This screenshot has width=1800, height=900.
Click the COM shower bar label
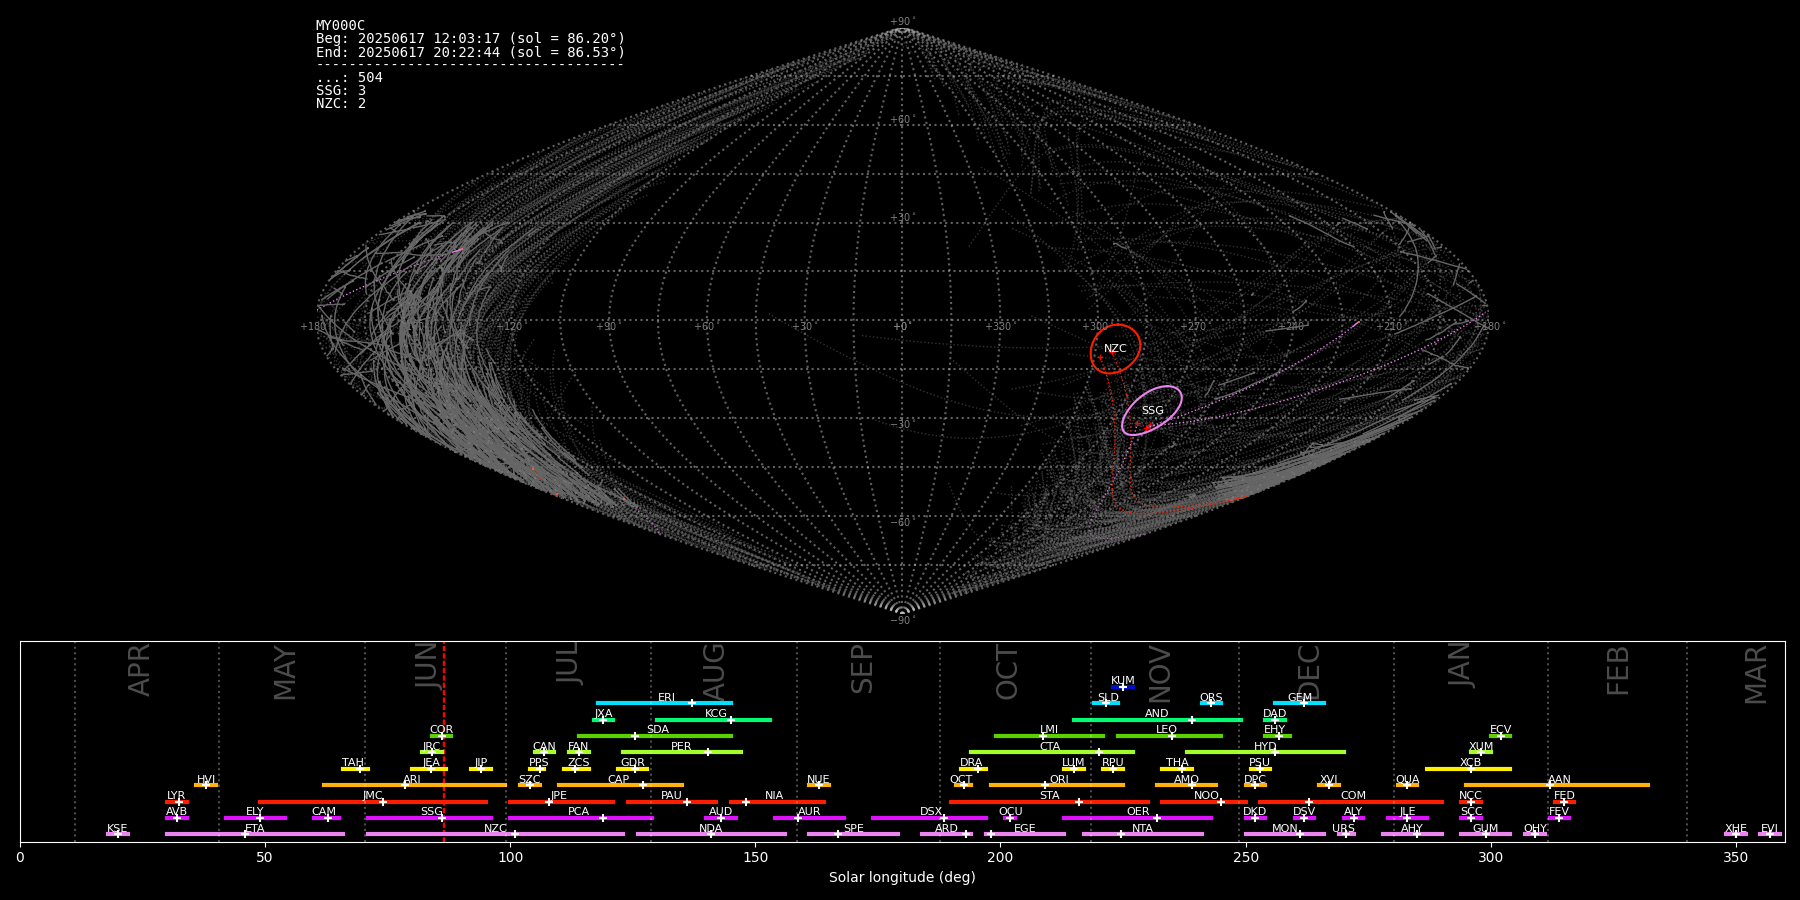pyautogui.click(x=1353, y=796)
